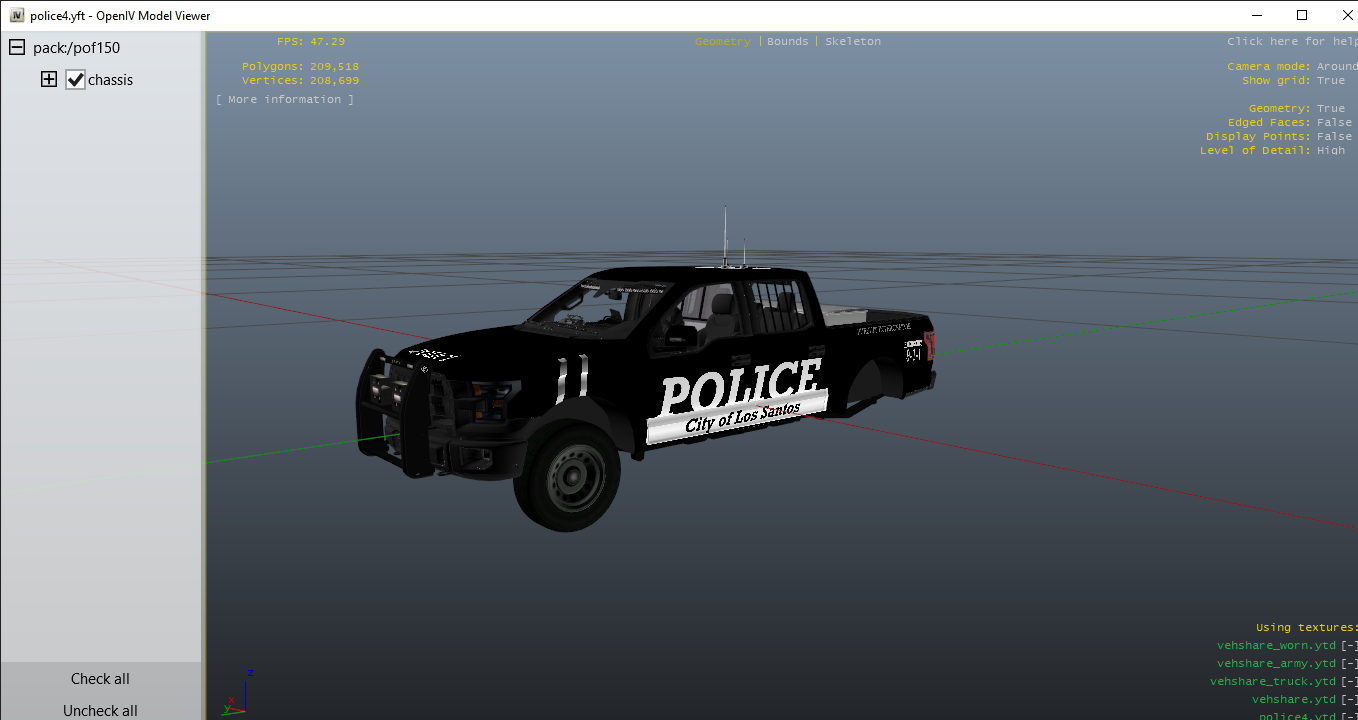Screen dimensions: 1358x720
Task: Click the 'Click here for help' link
Action: pos(1291,42)
